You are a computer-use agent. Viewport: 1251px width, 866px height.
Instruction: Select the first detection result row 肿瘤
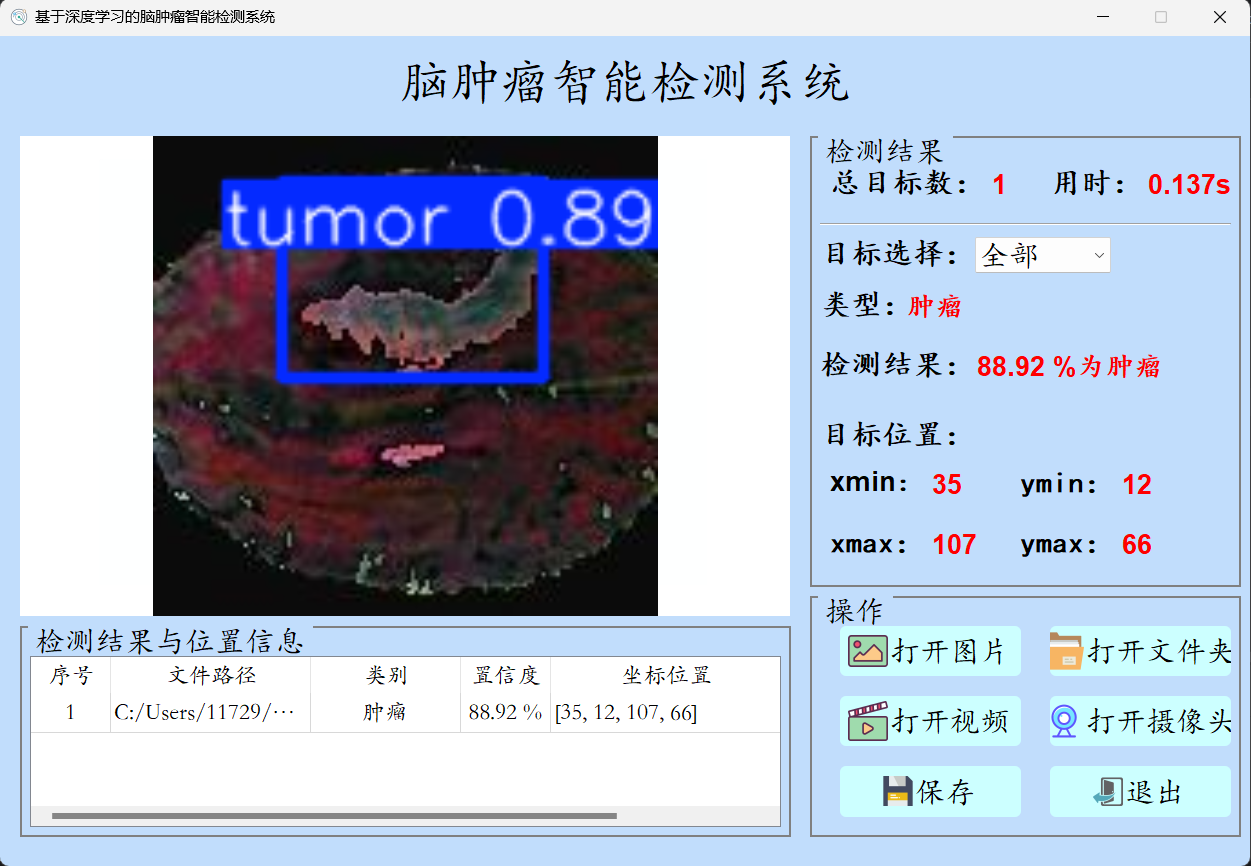[385, 713]
